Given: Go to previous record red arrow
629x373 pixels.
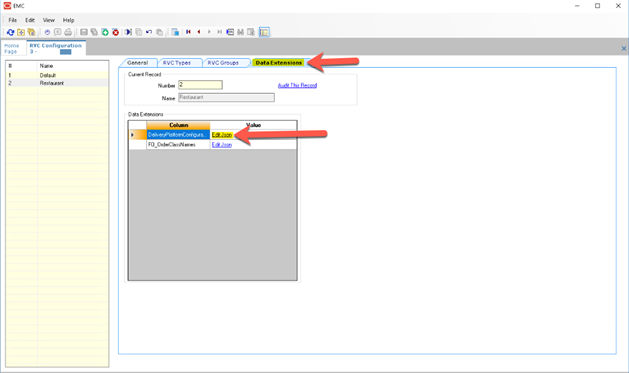Looking at the screenshot, I should [x=199, y=32].
